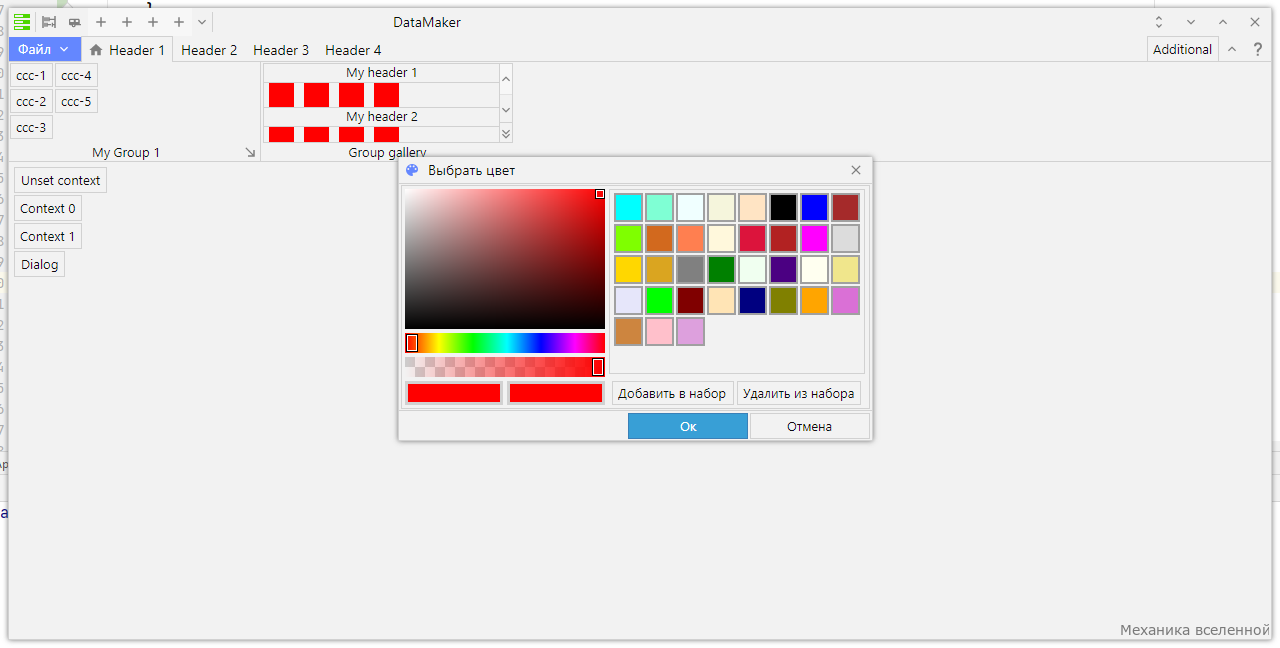Click the ccc-2 button
The image size is (1280, 648).
tap(31, 101)
